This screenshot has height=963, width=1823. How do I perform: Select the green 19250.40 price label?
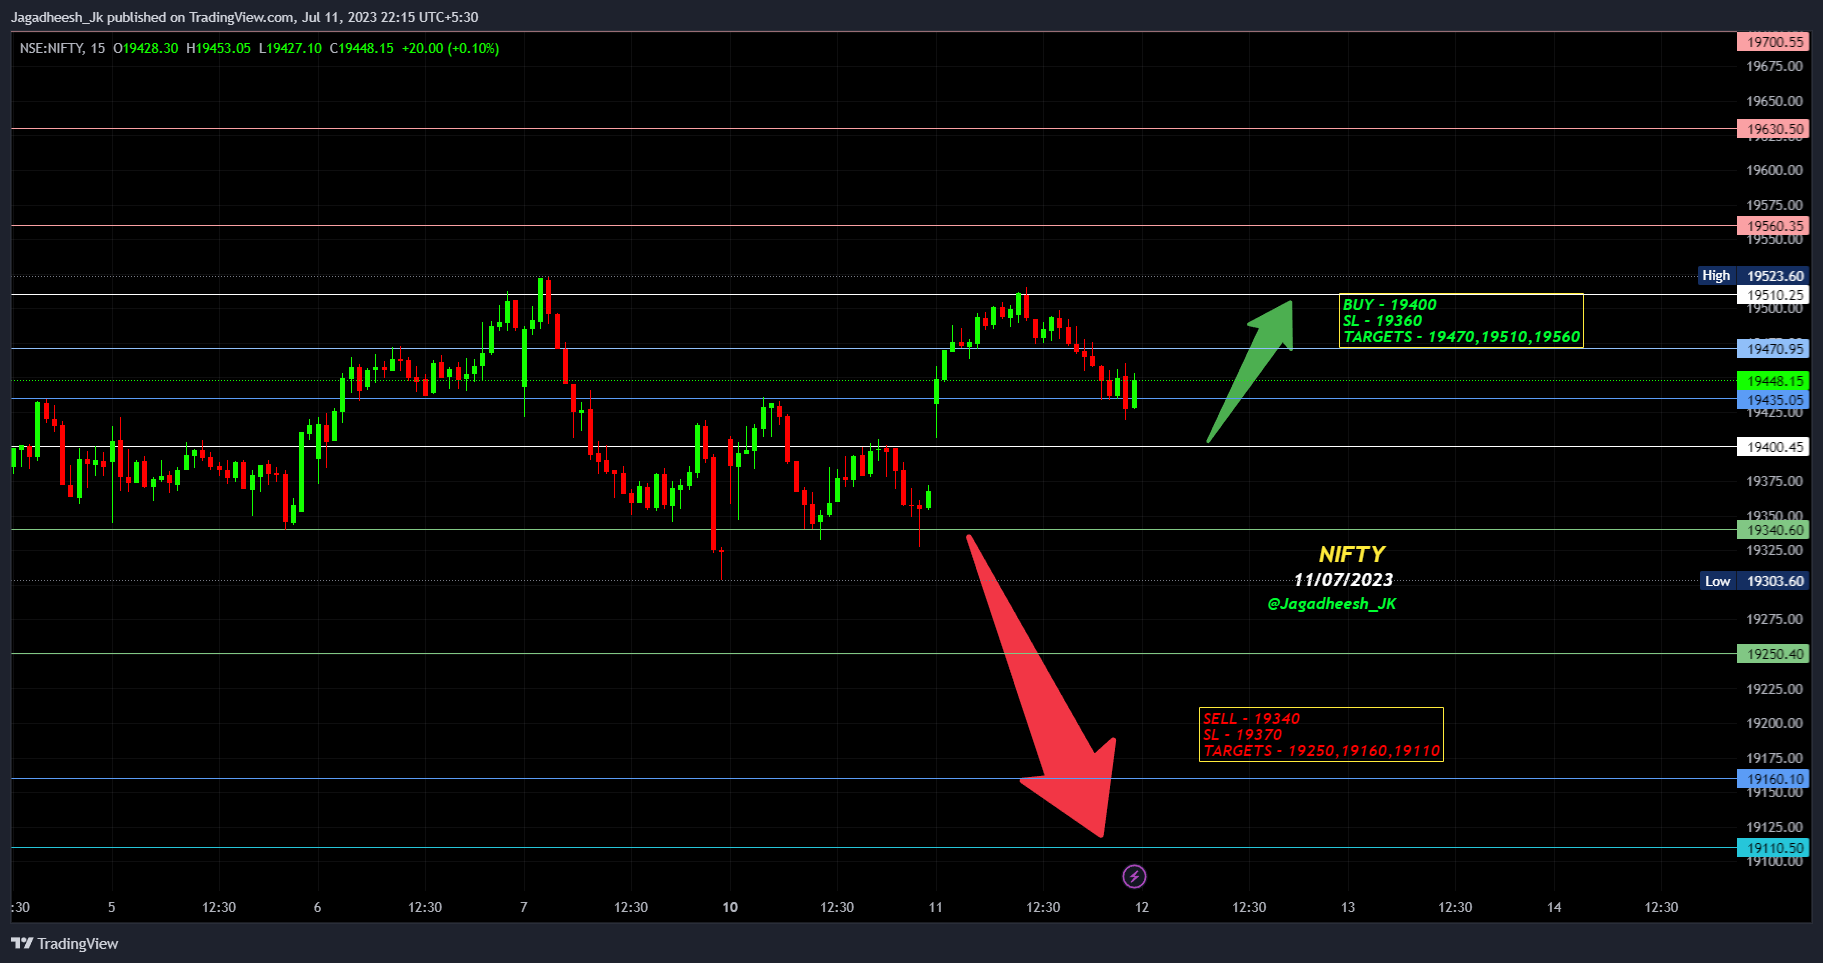click(x=1773, y=654)
